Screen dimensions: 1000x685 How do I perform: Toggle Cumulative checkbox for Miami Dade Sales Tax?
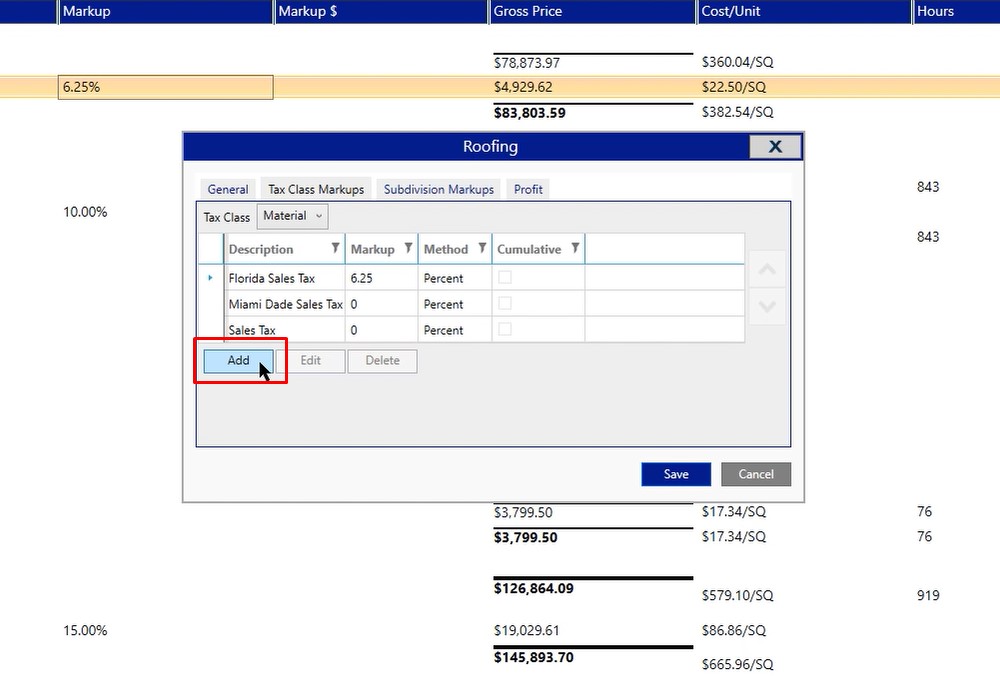tap(505, 304)
